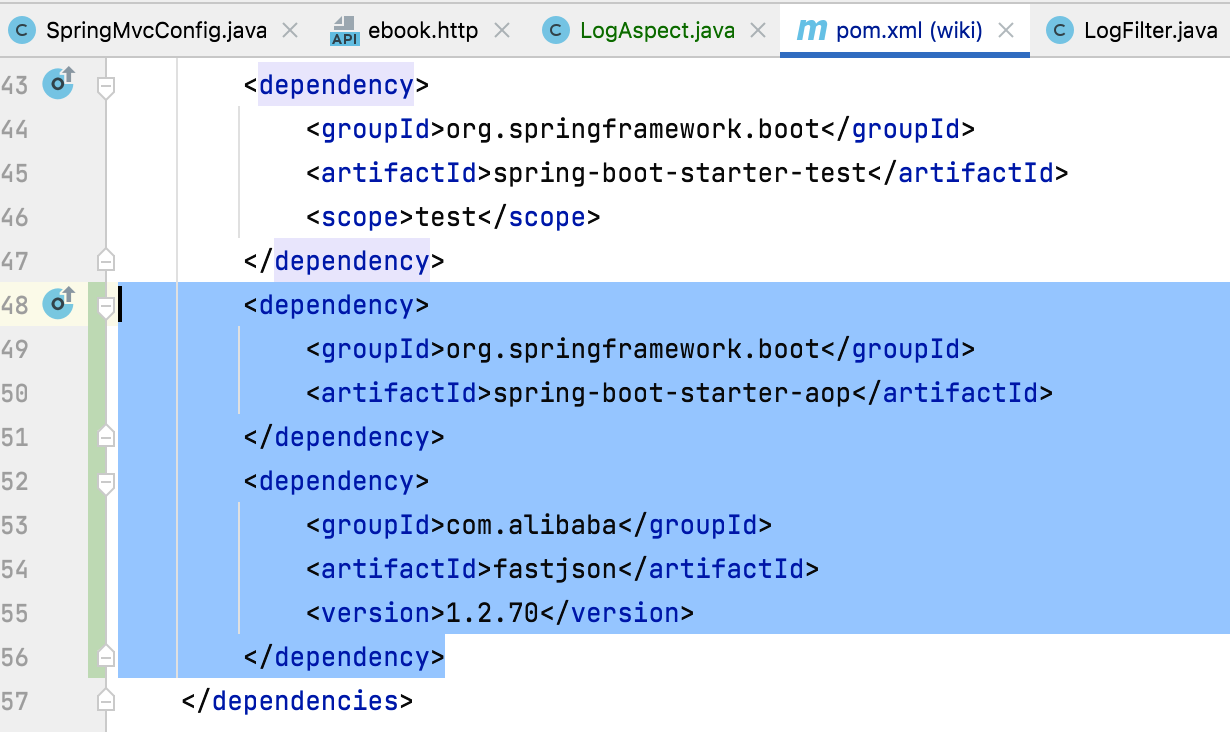Click fold marker at line 51 closing tag
This screenshot has height=732, width=1230.
[x=106, y=437]
